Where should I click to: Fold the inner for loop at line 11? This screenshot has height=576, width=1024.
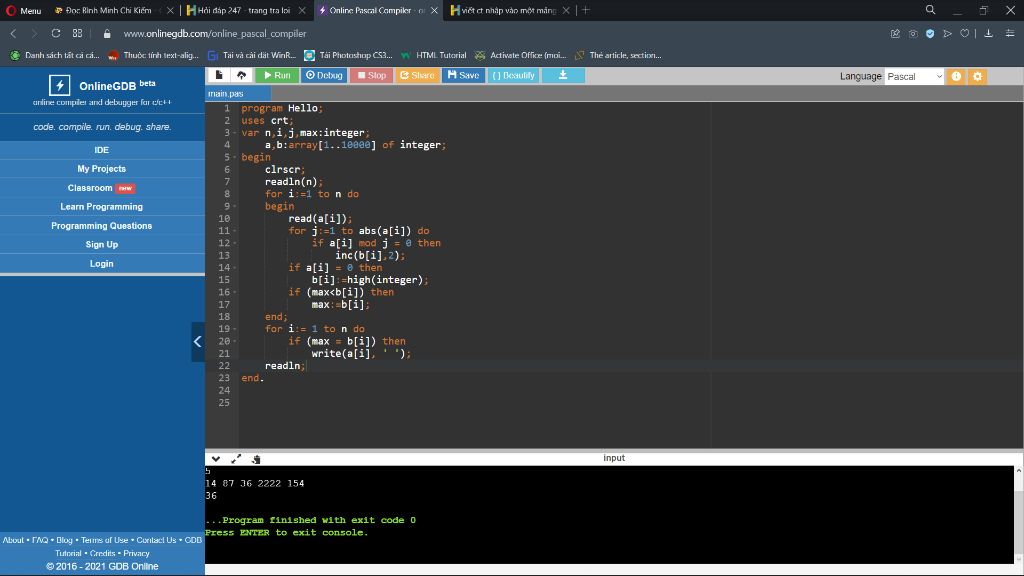click(x=235, y=231)
